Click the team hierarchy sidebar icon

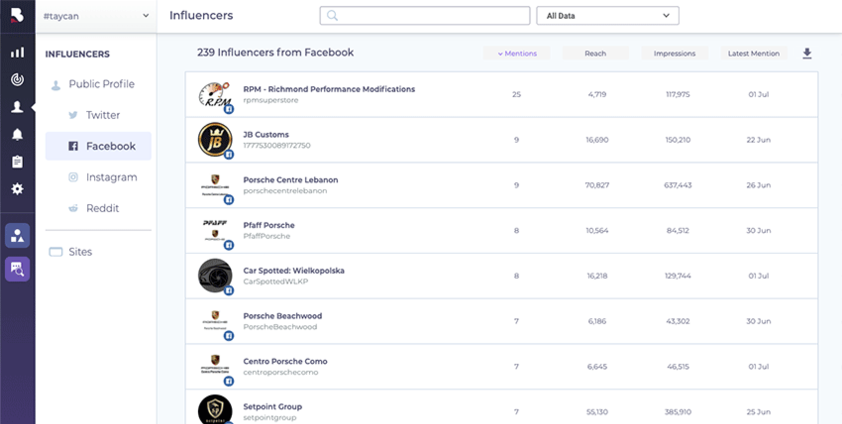click(17, 235)
